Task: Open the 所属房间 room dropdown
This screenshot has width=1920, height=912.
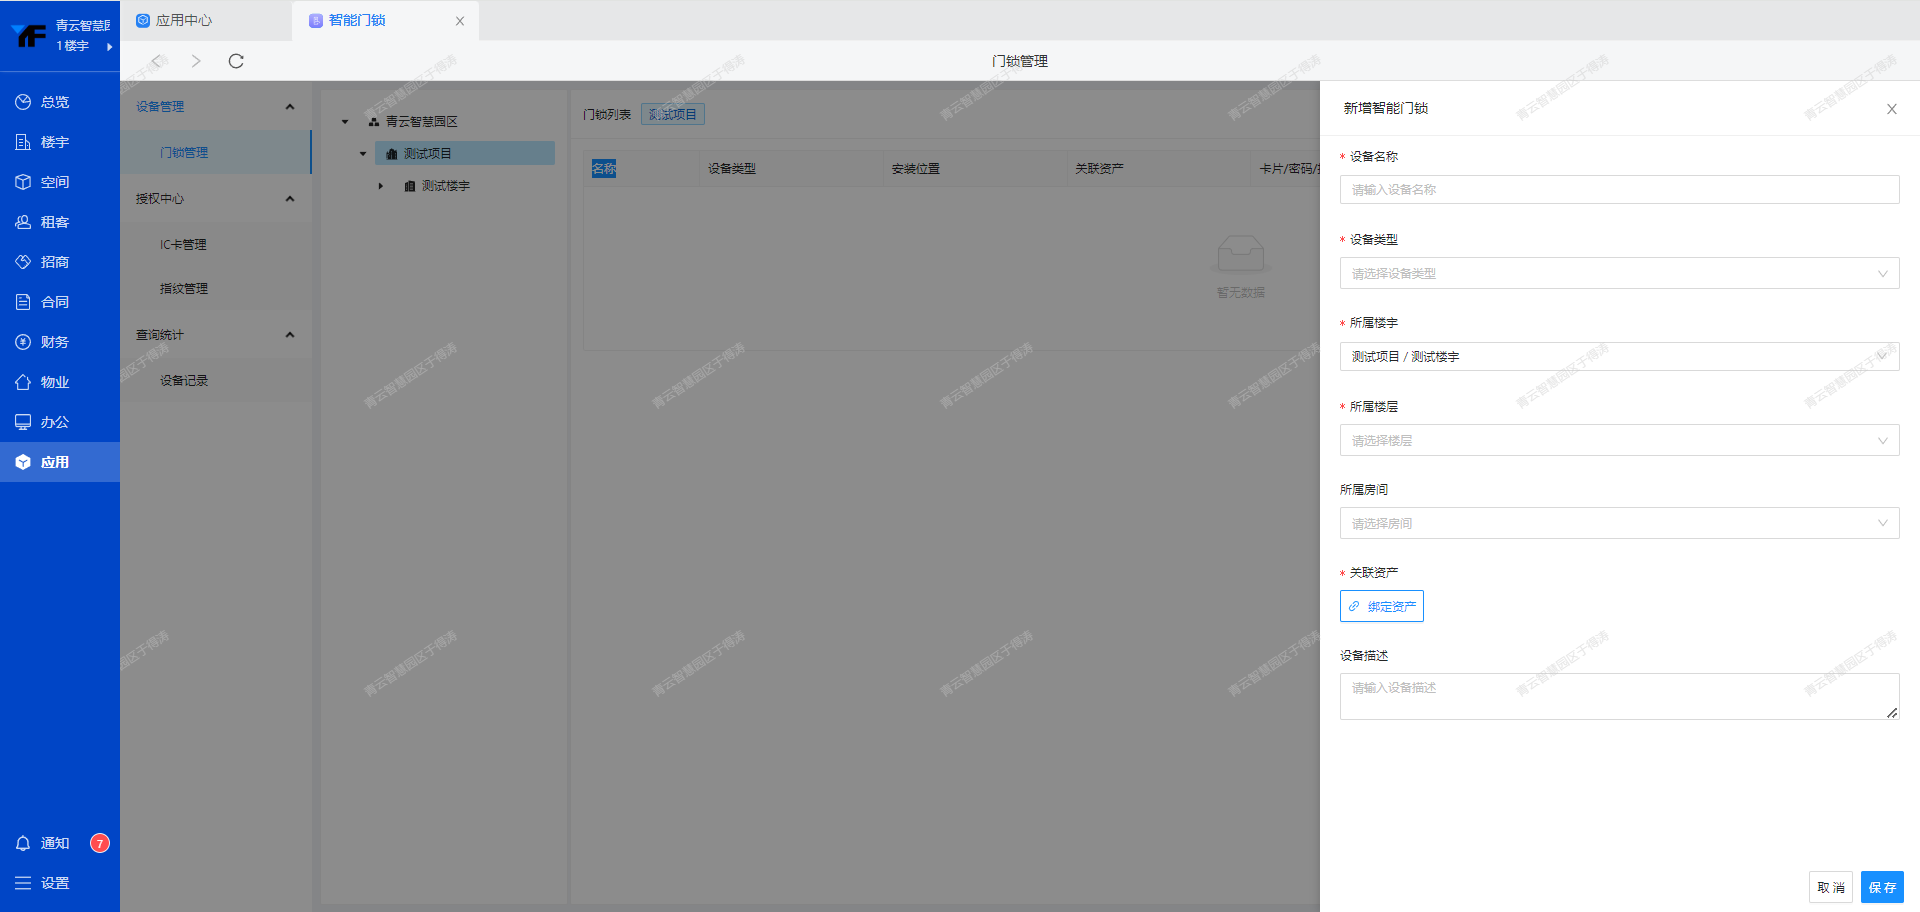Action: [1618, 523]
